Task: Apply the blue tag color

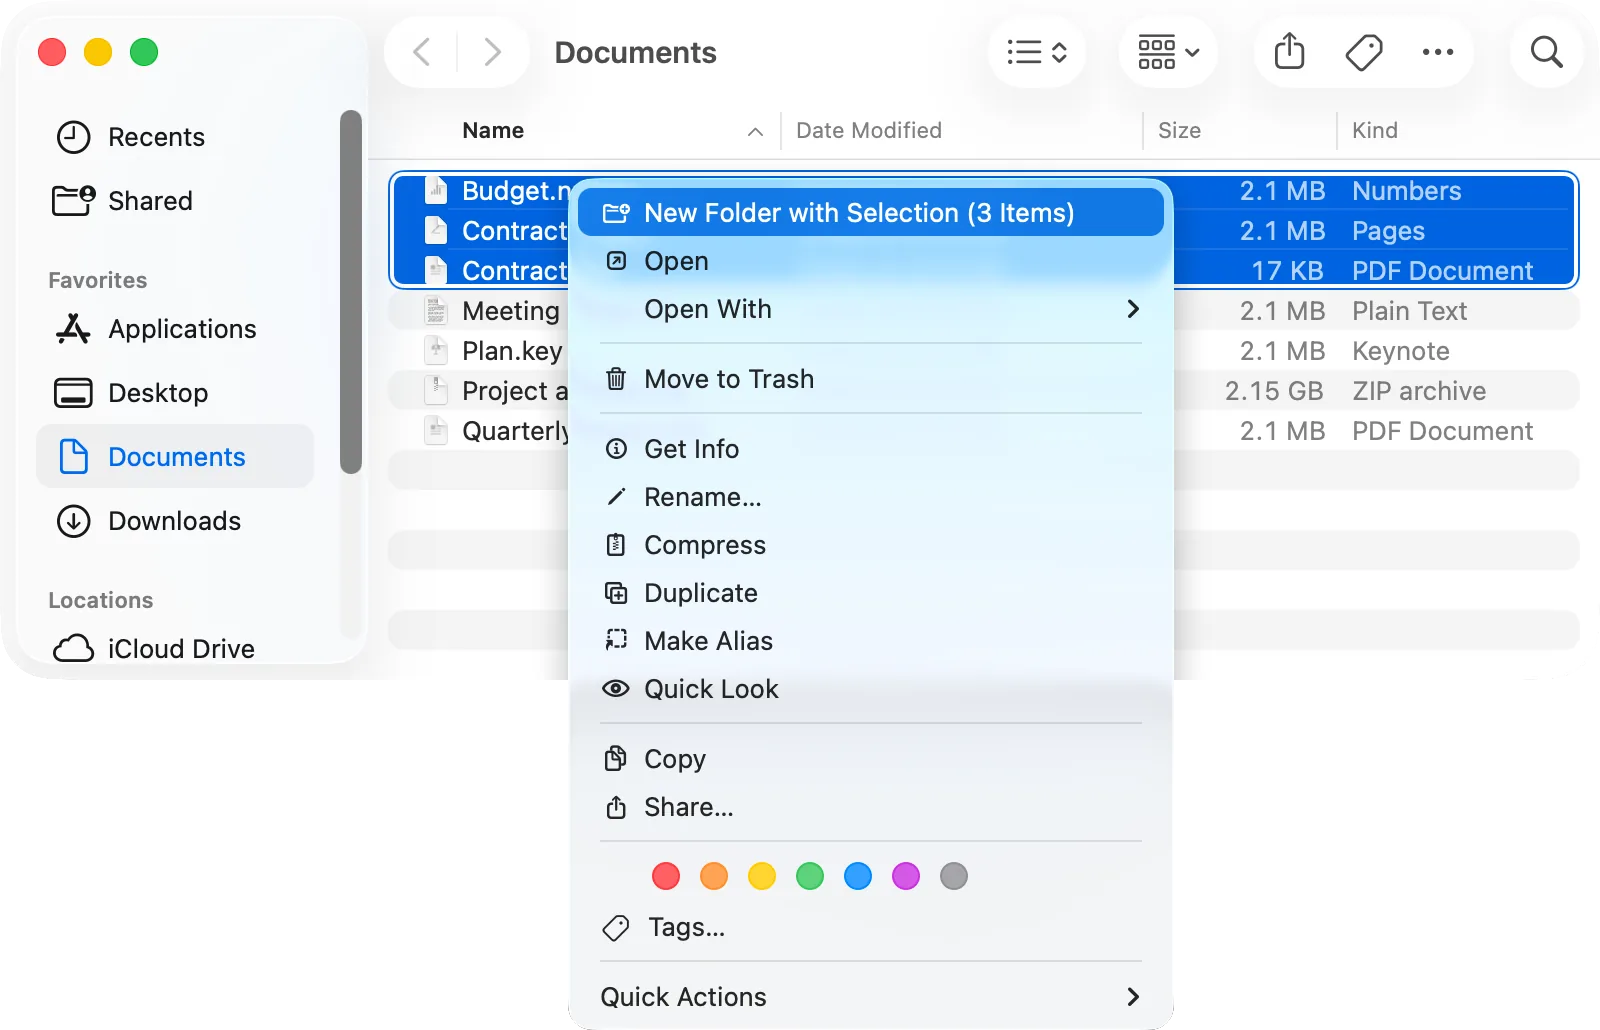Action: [858, 876]
